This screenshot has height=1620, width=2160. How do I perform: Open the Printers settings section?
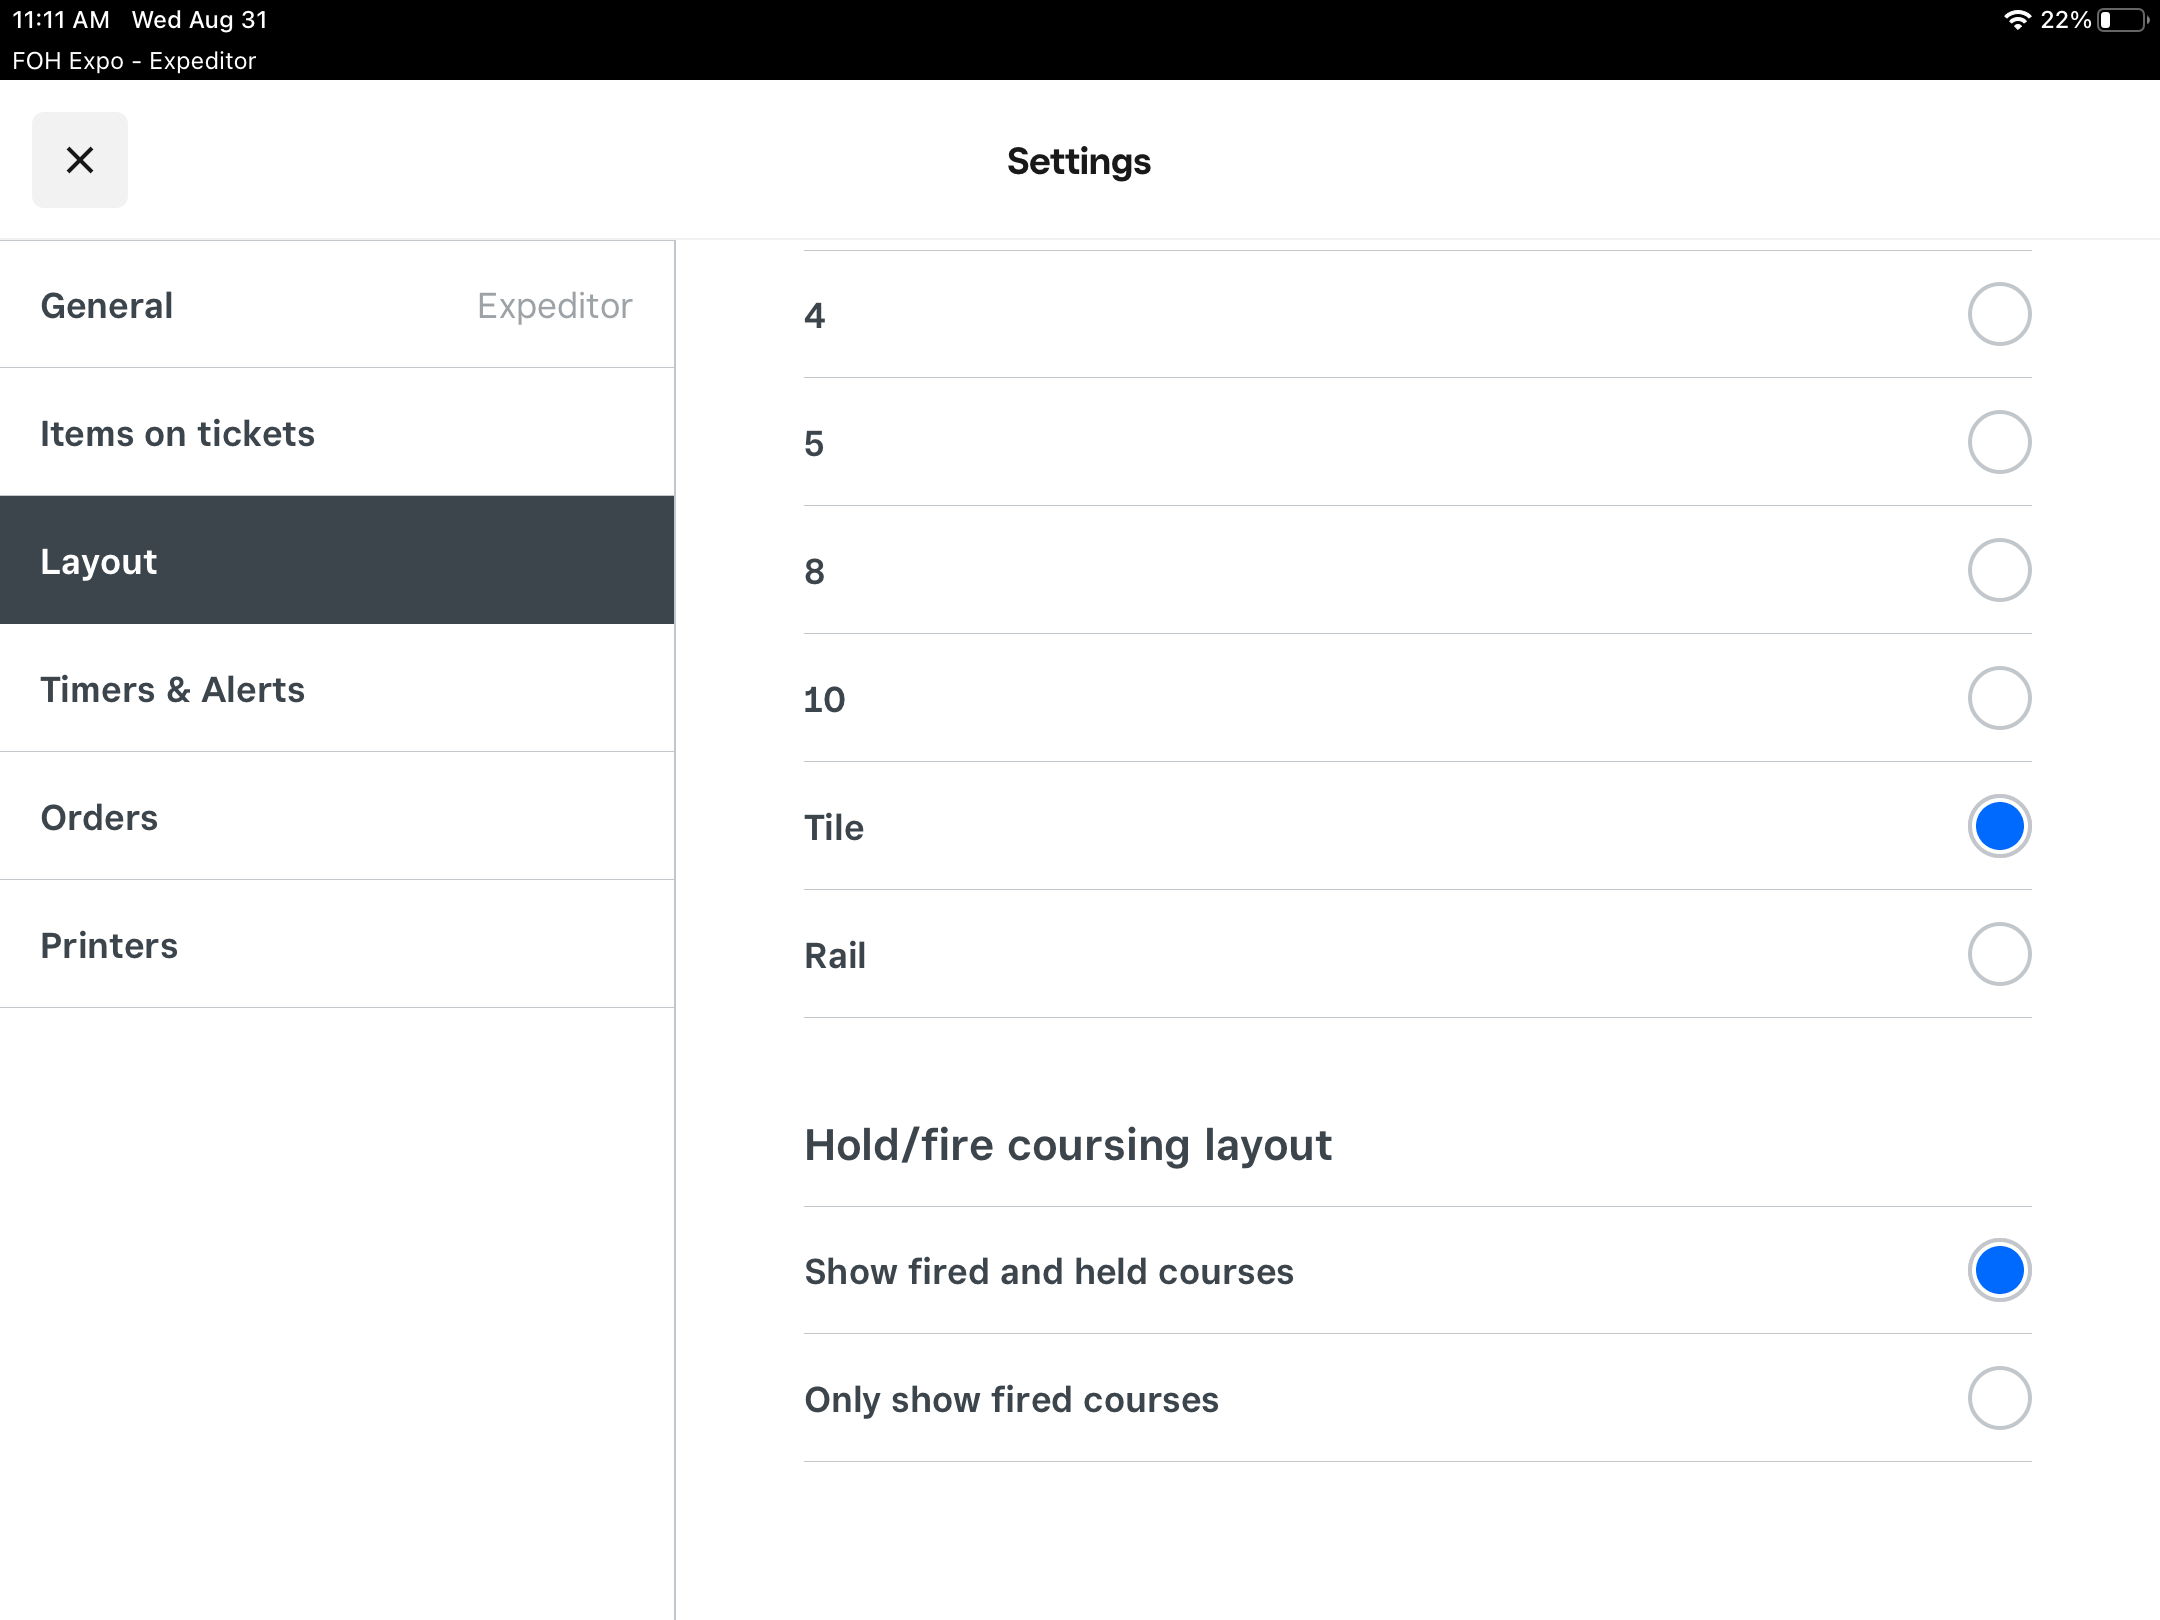click(x=109, y=945)
